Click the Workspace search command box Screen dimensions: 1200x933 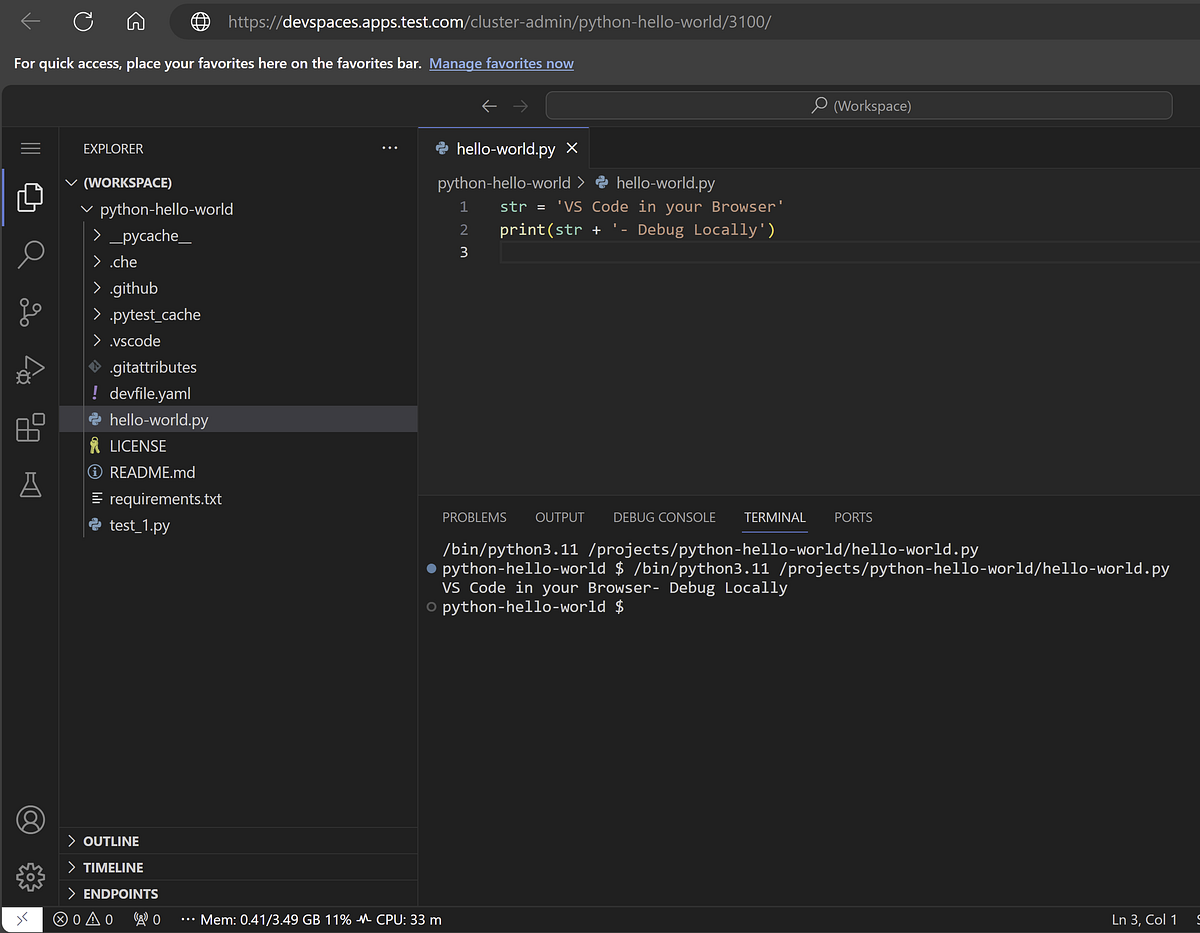[859, 105]
